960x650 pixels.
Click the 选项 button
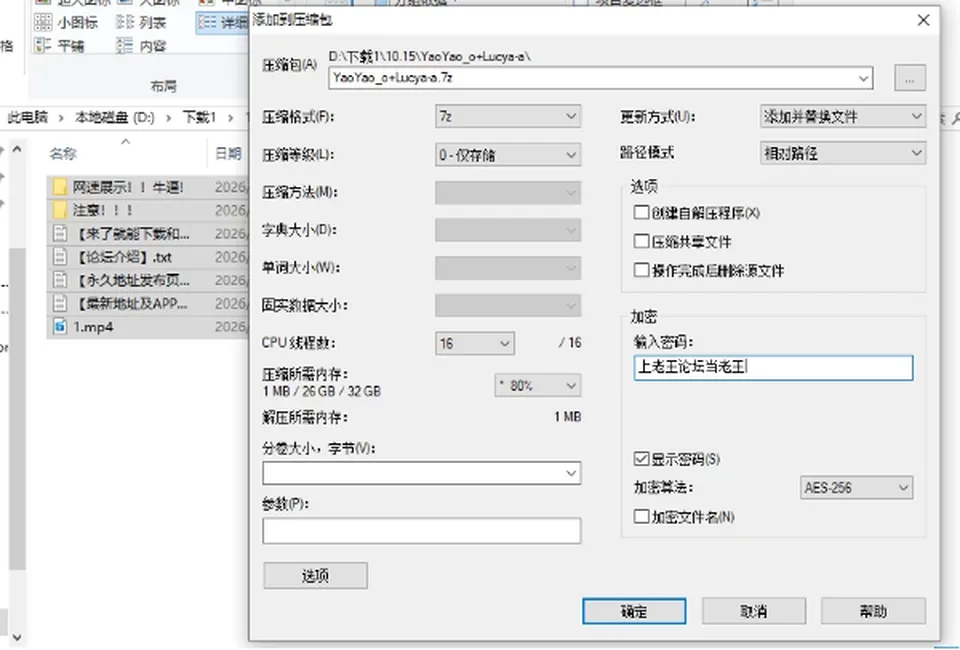pos(315,575)
